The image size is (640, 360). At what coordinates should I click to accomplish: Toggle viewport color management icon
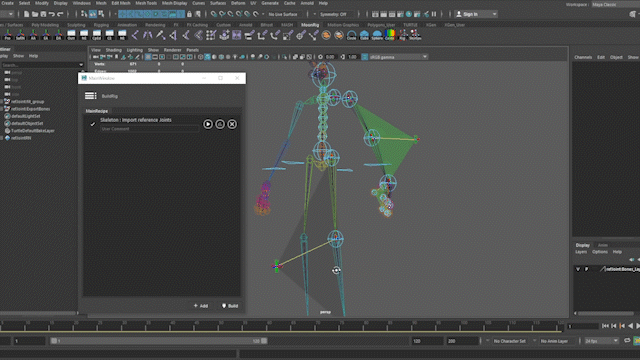[364, 57]
